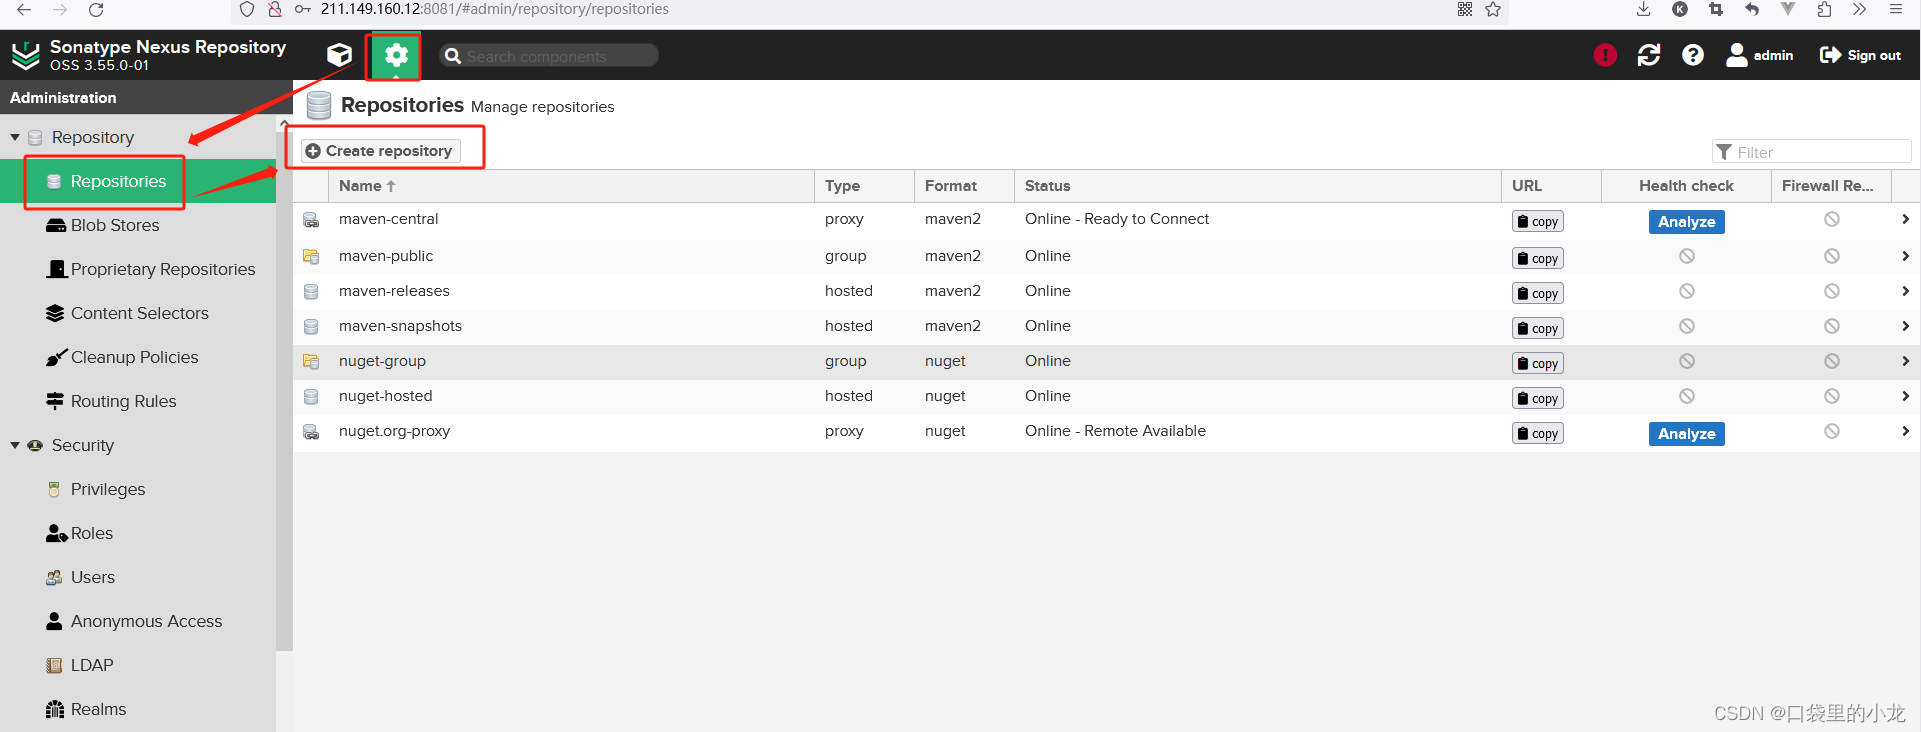Click the maven-public group folder icon
The height and width of the screenshot is (732, 1921).
click(311, 257)
